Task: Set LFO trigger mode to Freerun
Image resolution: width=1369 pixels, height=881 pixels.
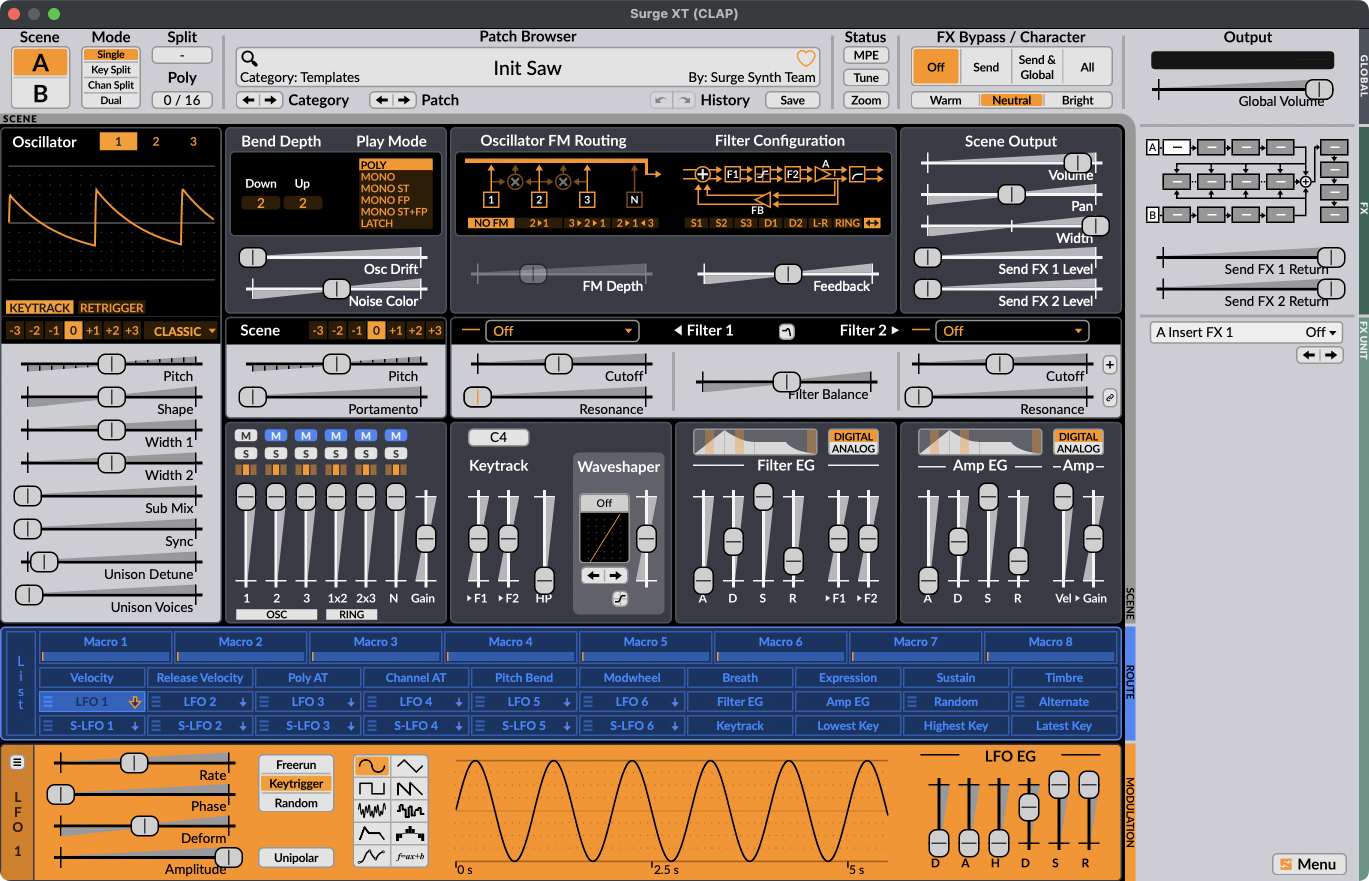Action: (296, 766)
